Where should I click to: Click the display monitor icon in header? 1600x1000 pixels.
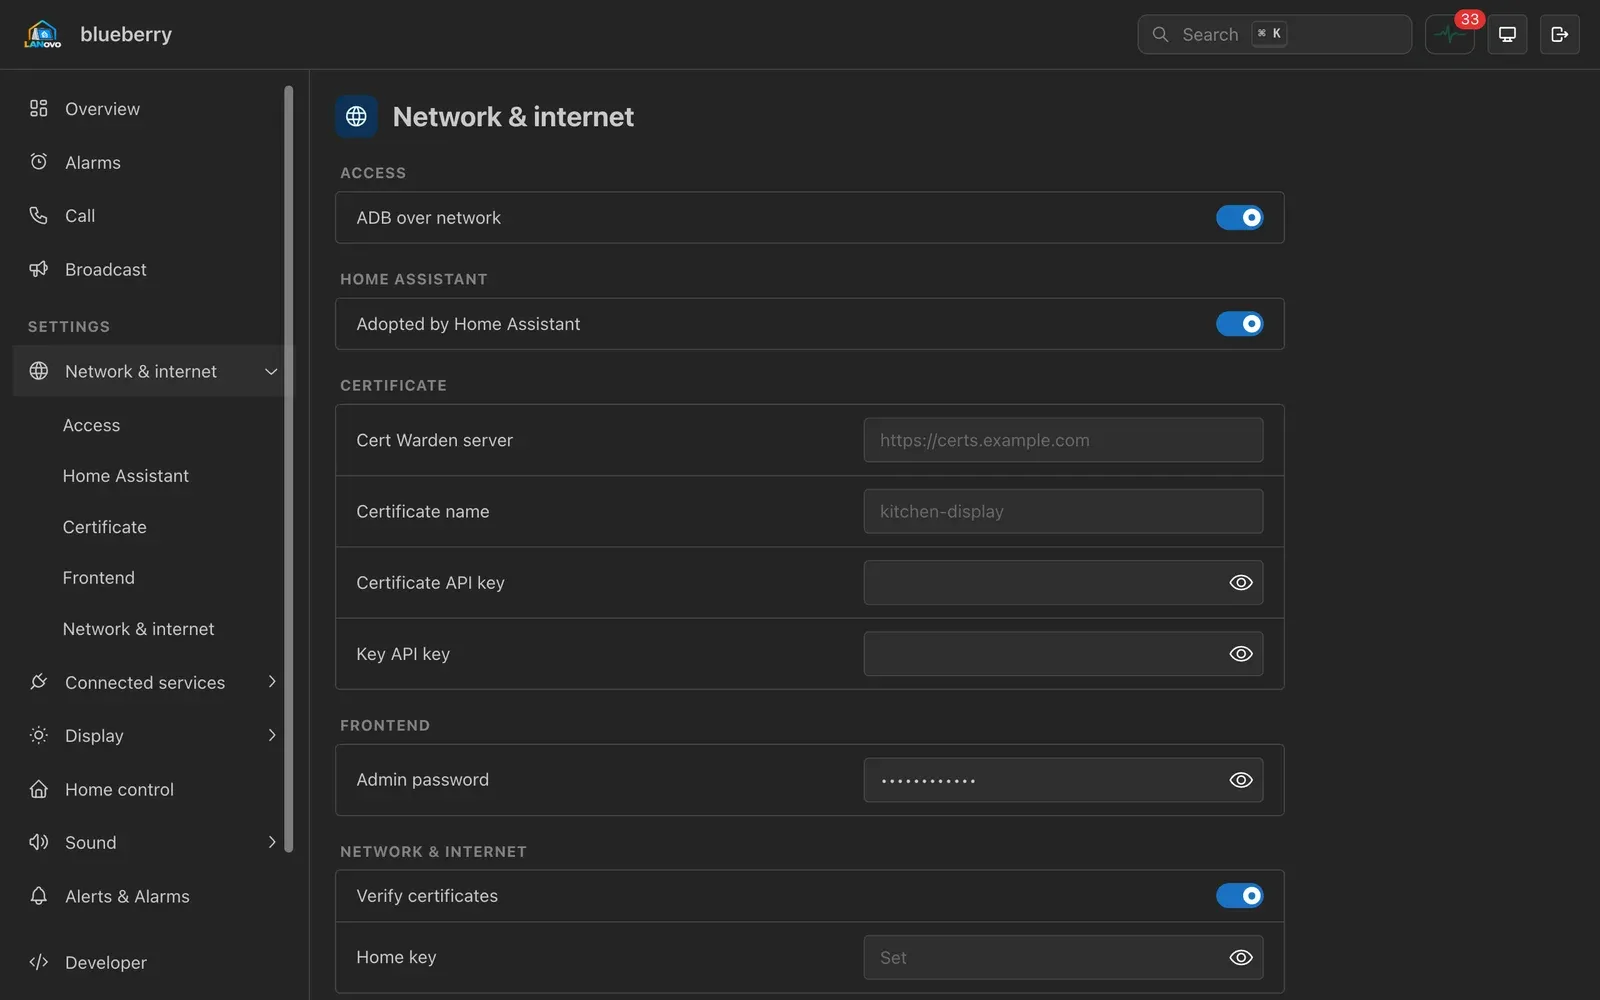click(1507, 35)
